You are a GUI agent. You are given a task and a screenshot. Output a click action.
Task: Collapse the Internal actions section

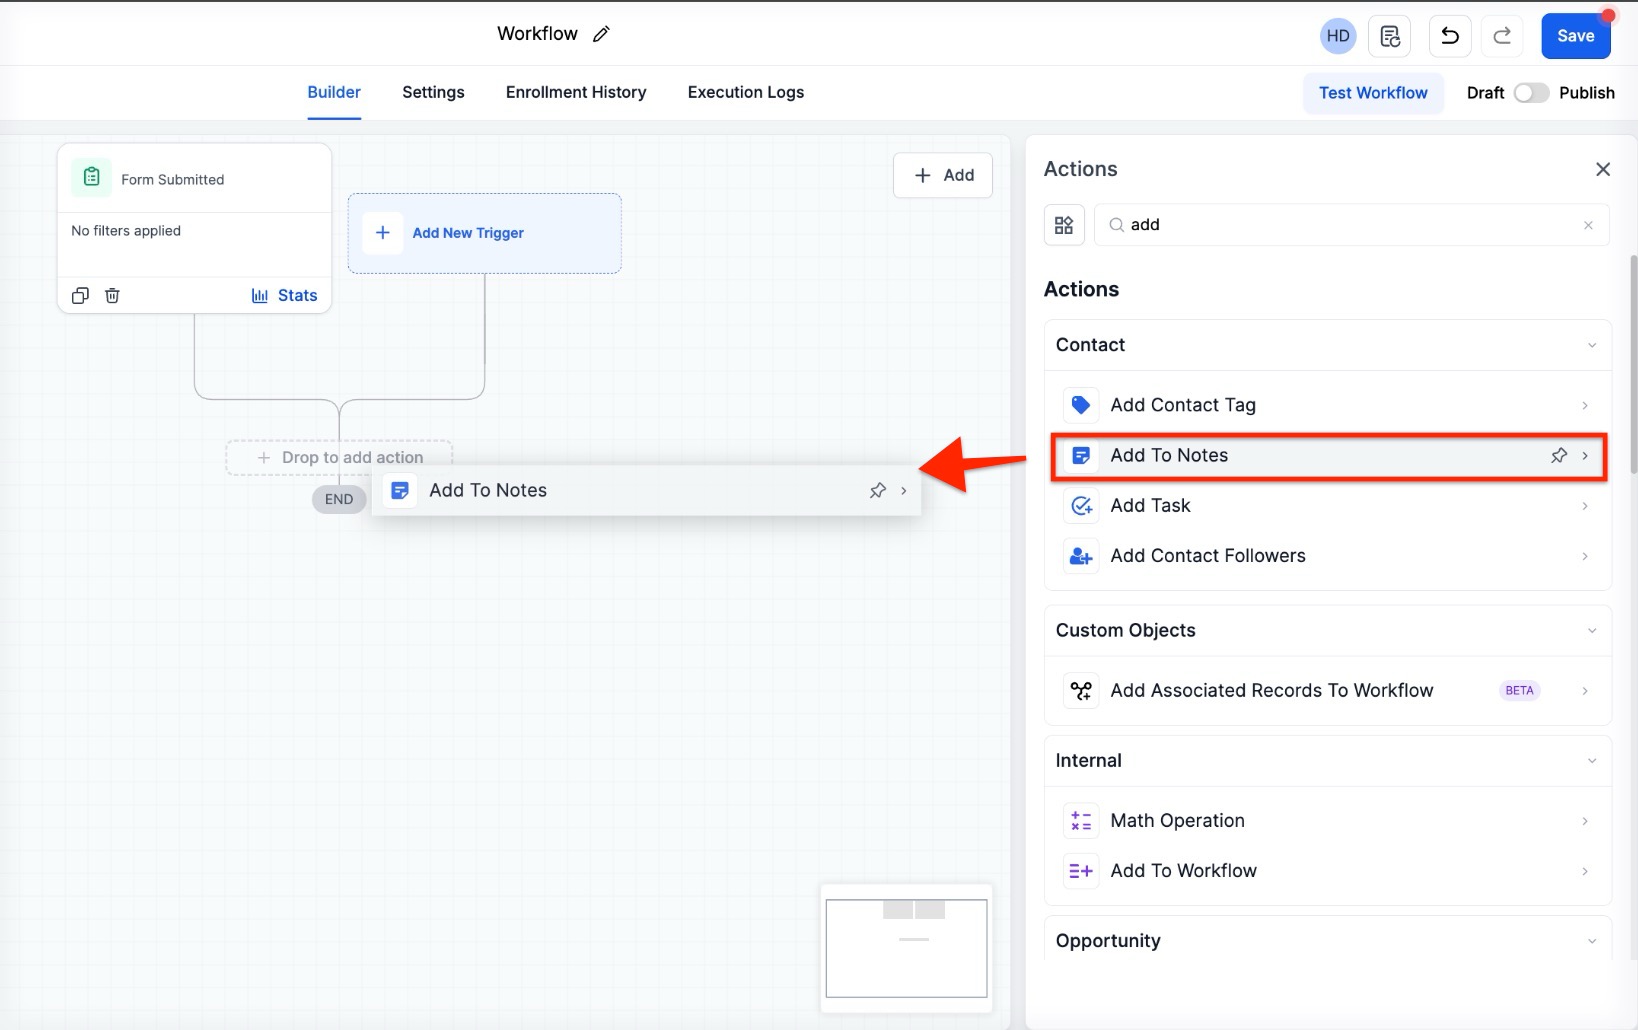(1591, 761)
